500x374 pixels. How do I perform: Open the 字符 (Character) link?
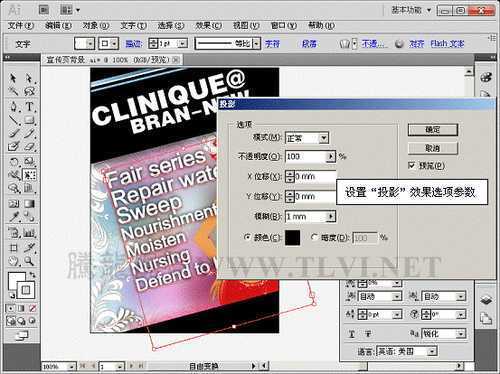point(272,44)
